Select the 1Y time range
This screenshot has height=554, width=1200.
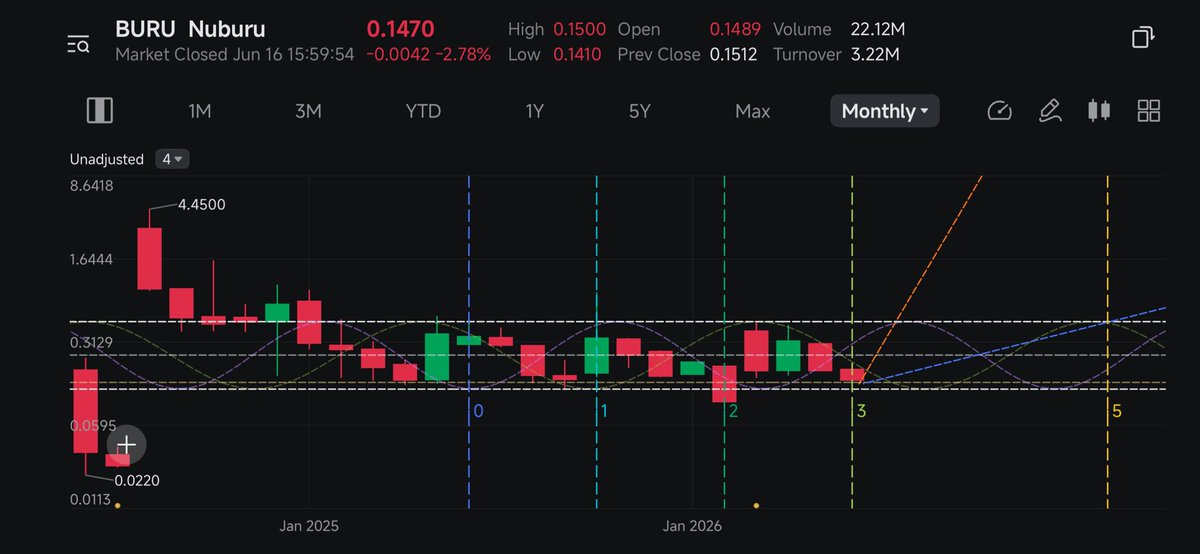(x=535, y=111)
